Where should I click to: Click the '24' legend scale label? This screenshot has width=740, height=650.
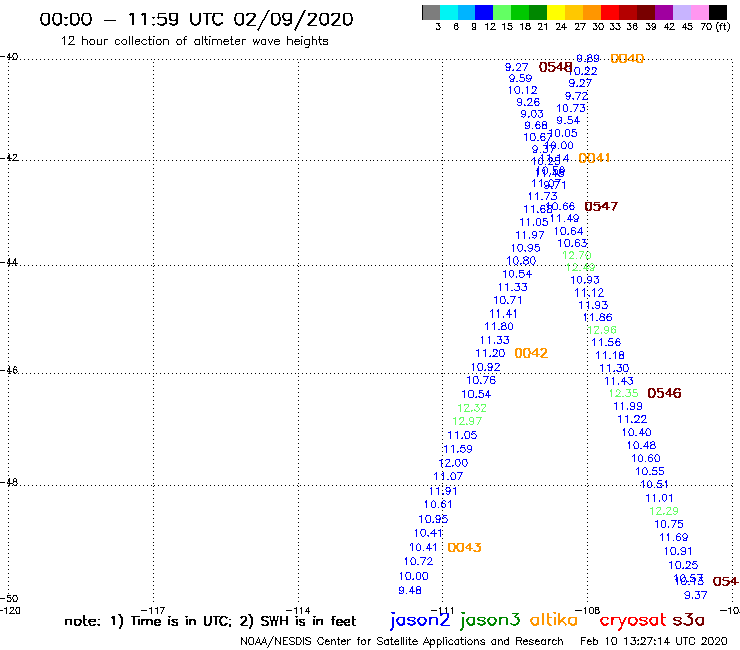(561, 27)
